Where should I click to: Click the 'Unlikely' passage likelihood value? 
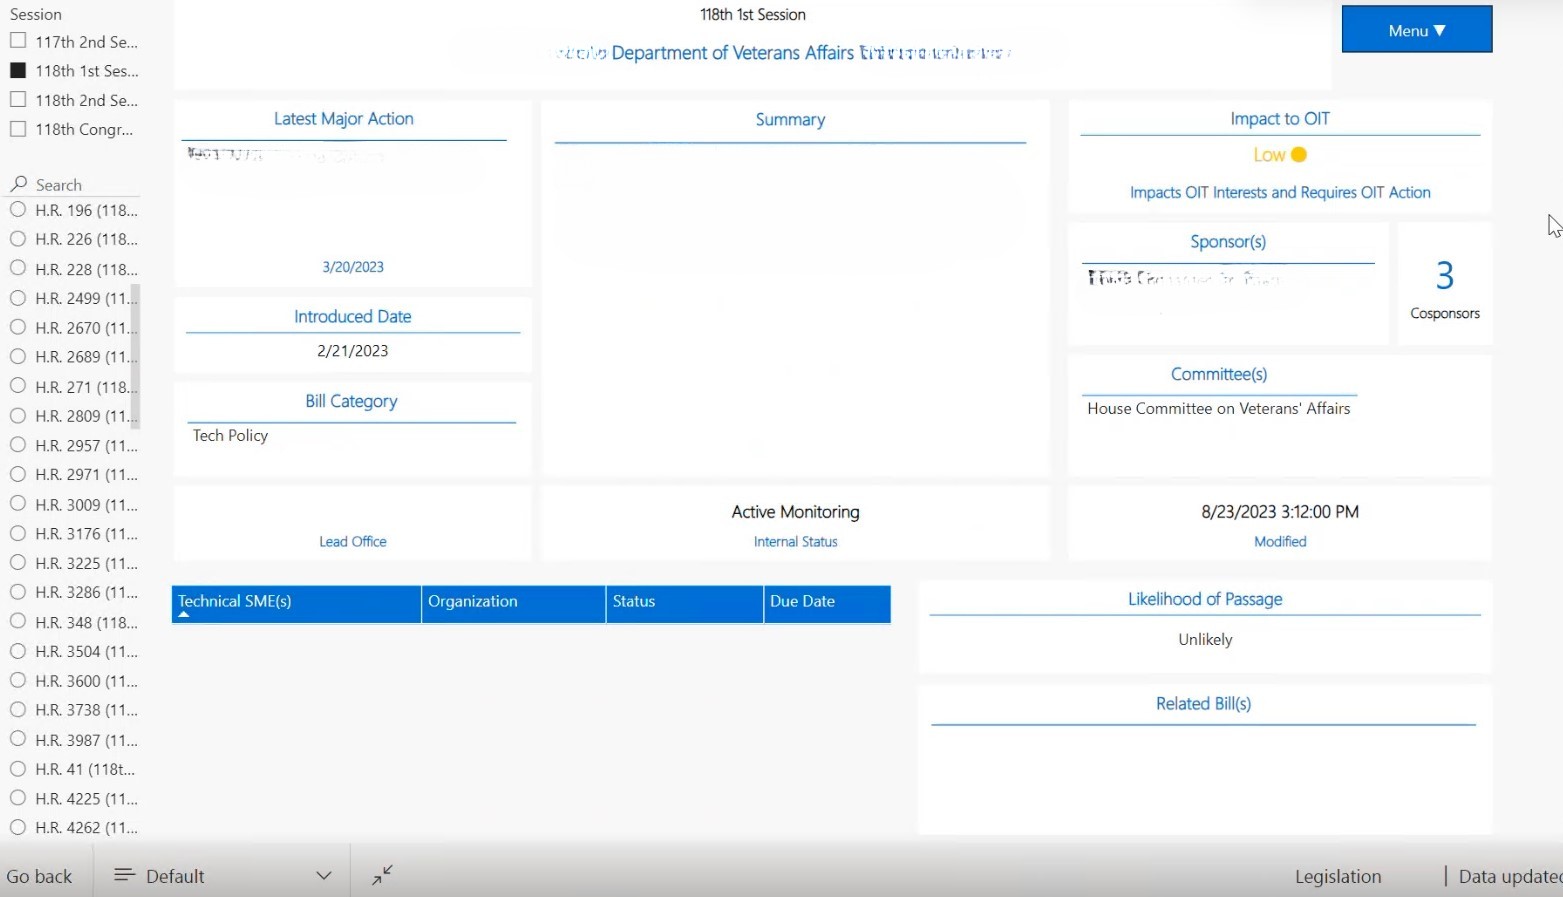1205,640
